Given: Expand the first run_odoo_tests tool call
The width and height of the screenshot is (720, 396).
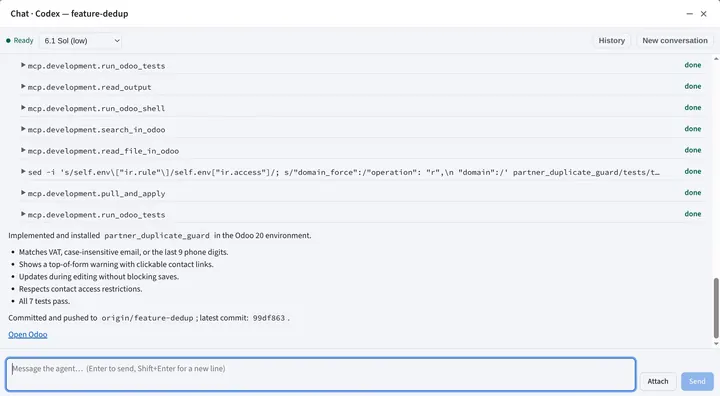Looking at the screenshot, I should 23,65.
